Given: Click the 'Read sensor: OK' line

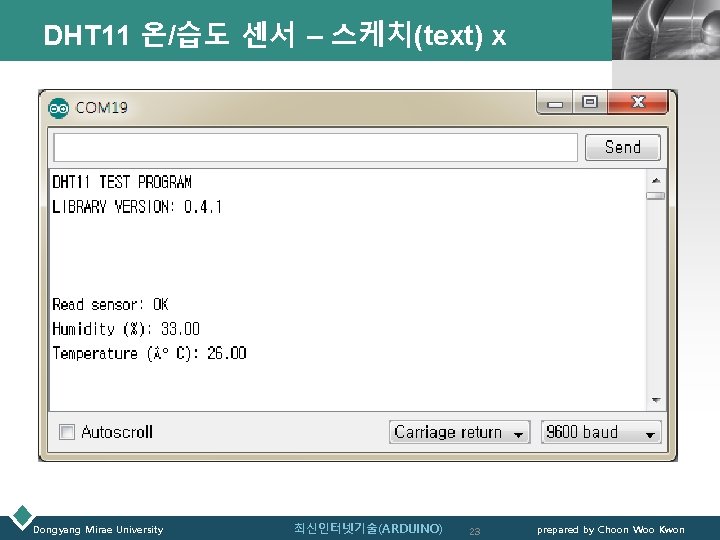Looking at the screenshot, I should coord(110,304).
